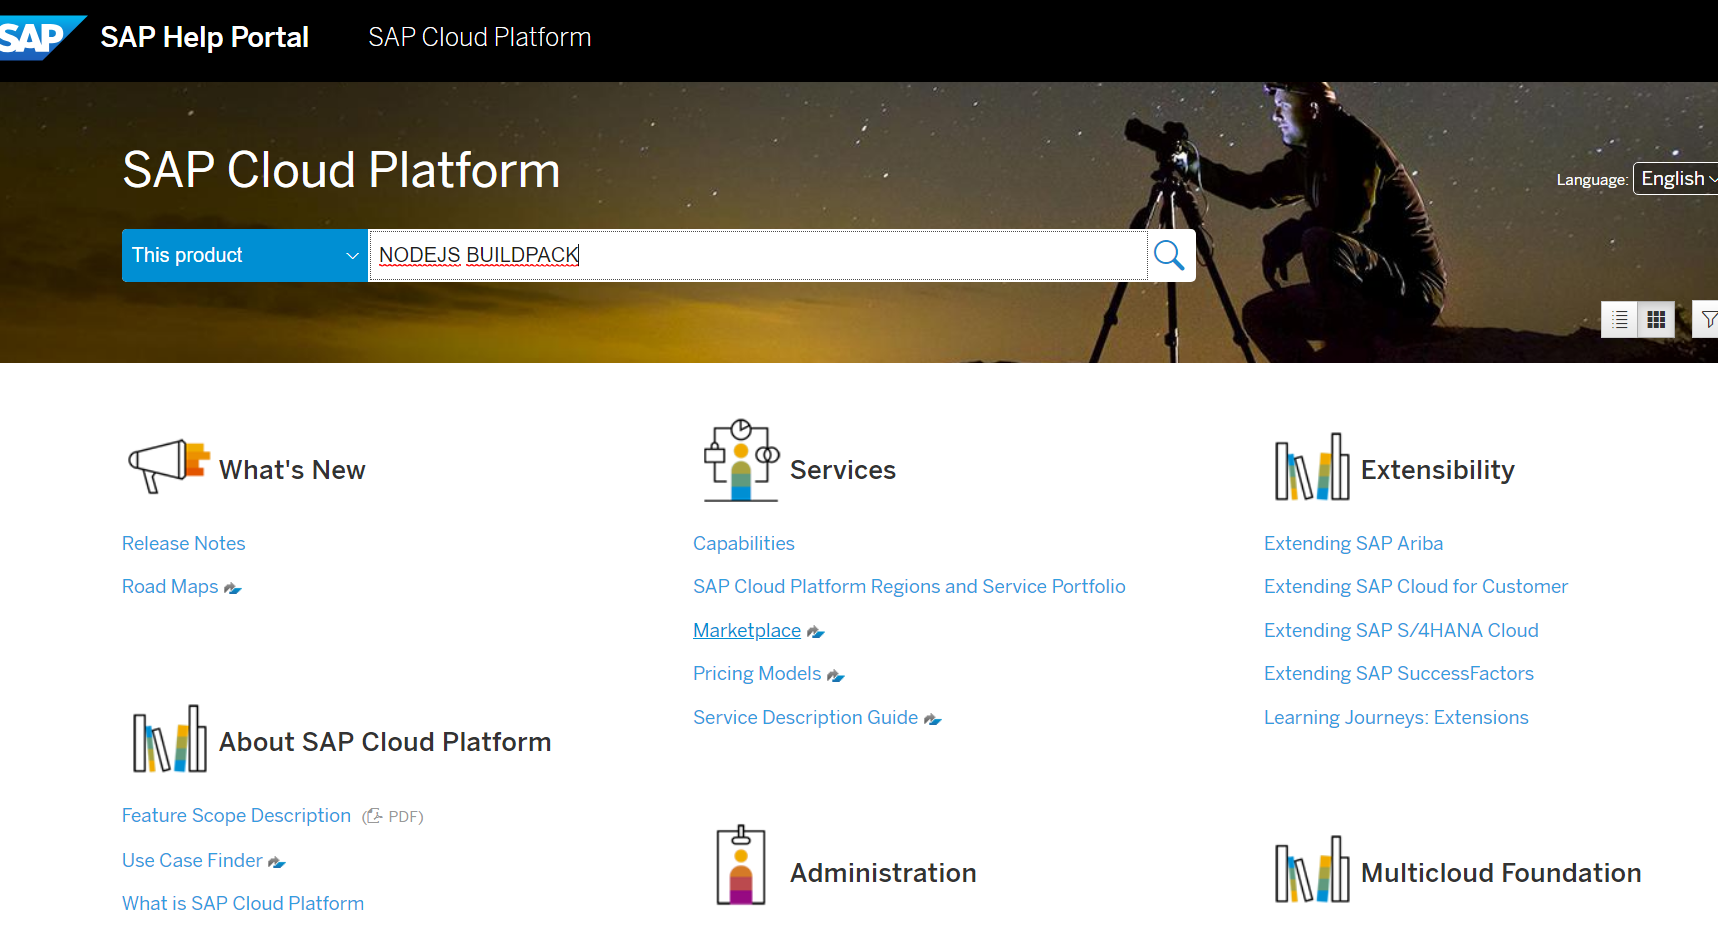Click the About SAP Cloud Platform books icon

pos(170,739)
